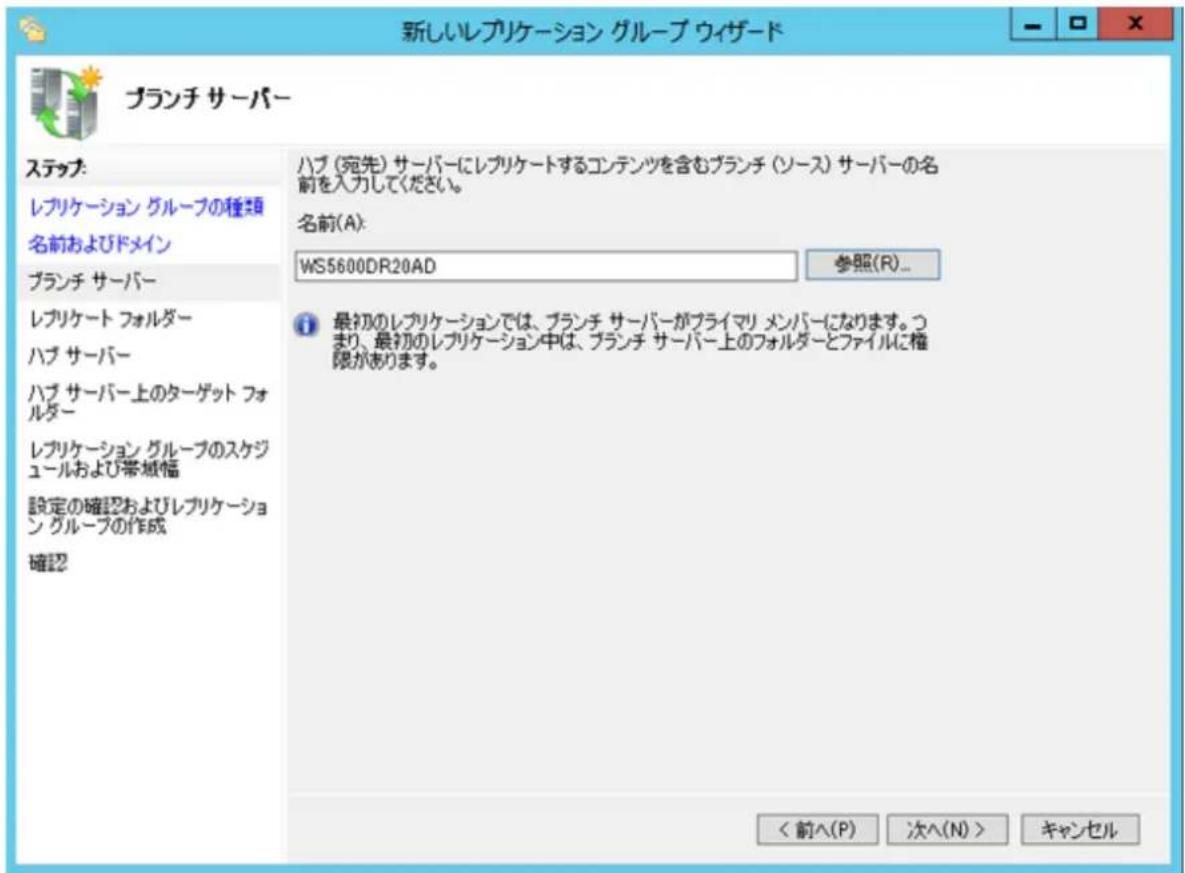Screen dimensions: 1185x873
Task: Click the window title 新しいレプリケーション グループ ウィザード
Action: [592, 31]
